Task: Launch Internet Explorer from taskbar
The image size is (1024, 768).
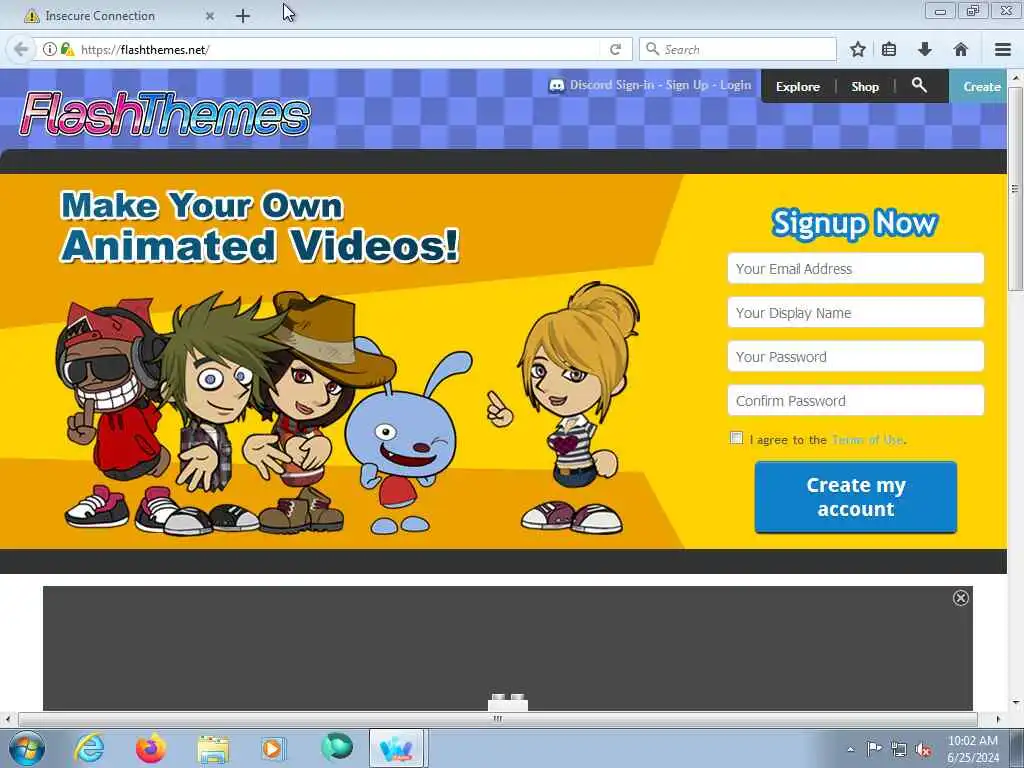Action: pyautogui.click(x=89, y=748)
